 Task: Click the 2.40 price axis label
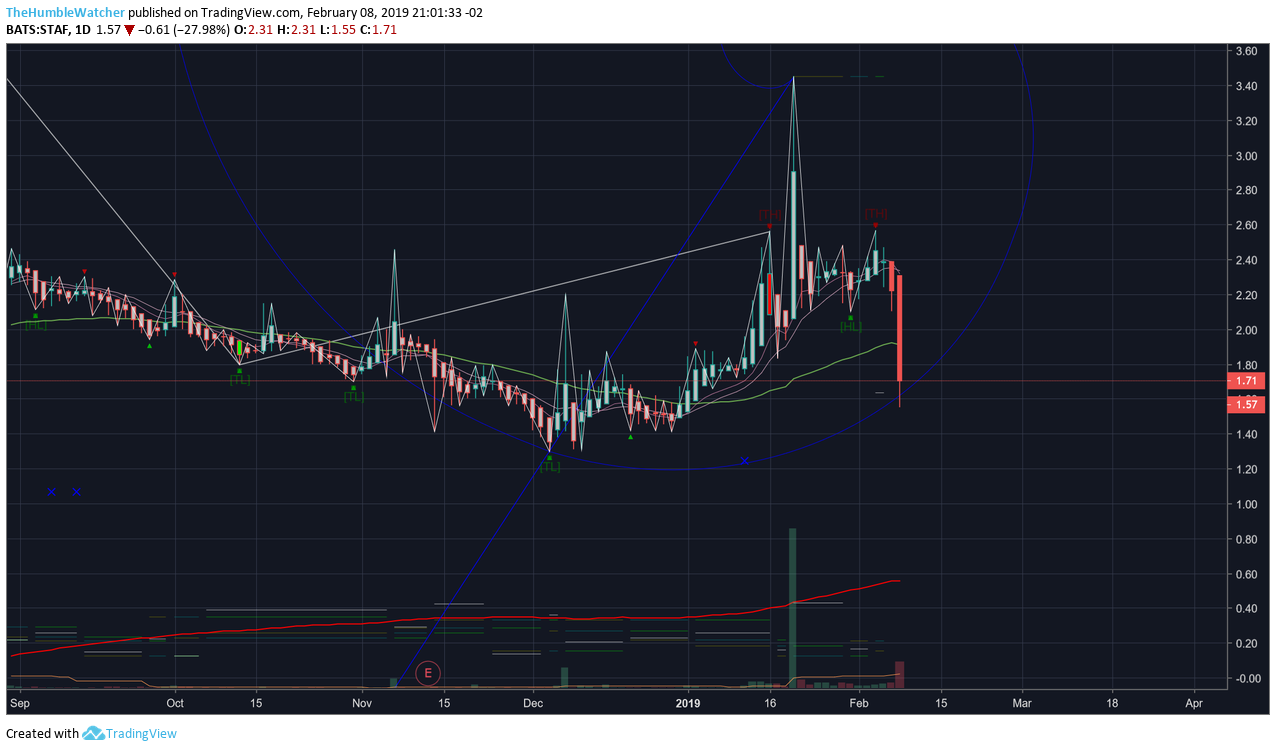[x=1246, y=260]
